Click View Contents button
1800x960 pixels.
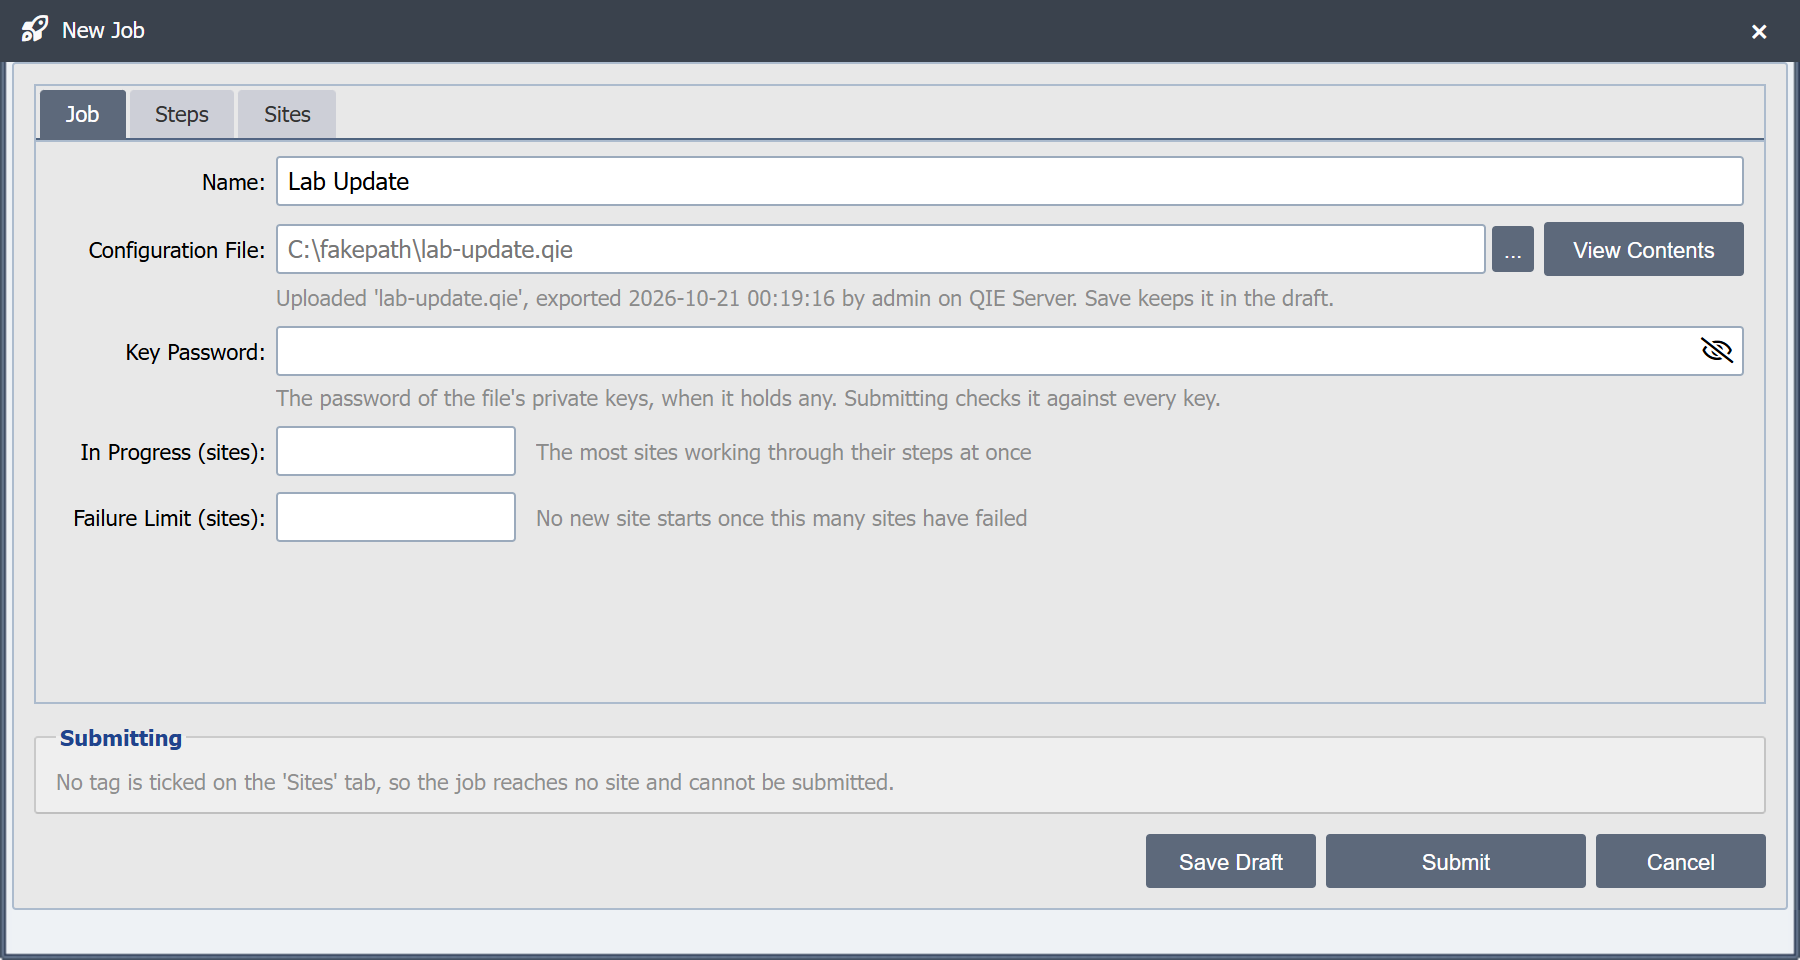point(1644,249)
